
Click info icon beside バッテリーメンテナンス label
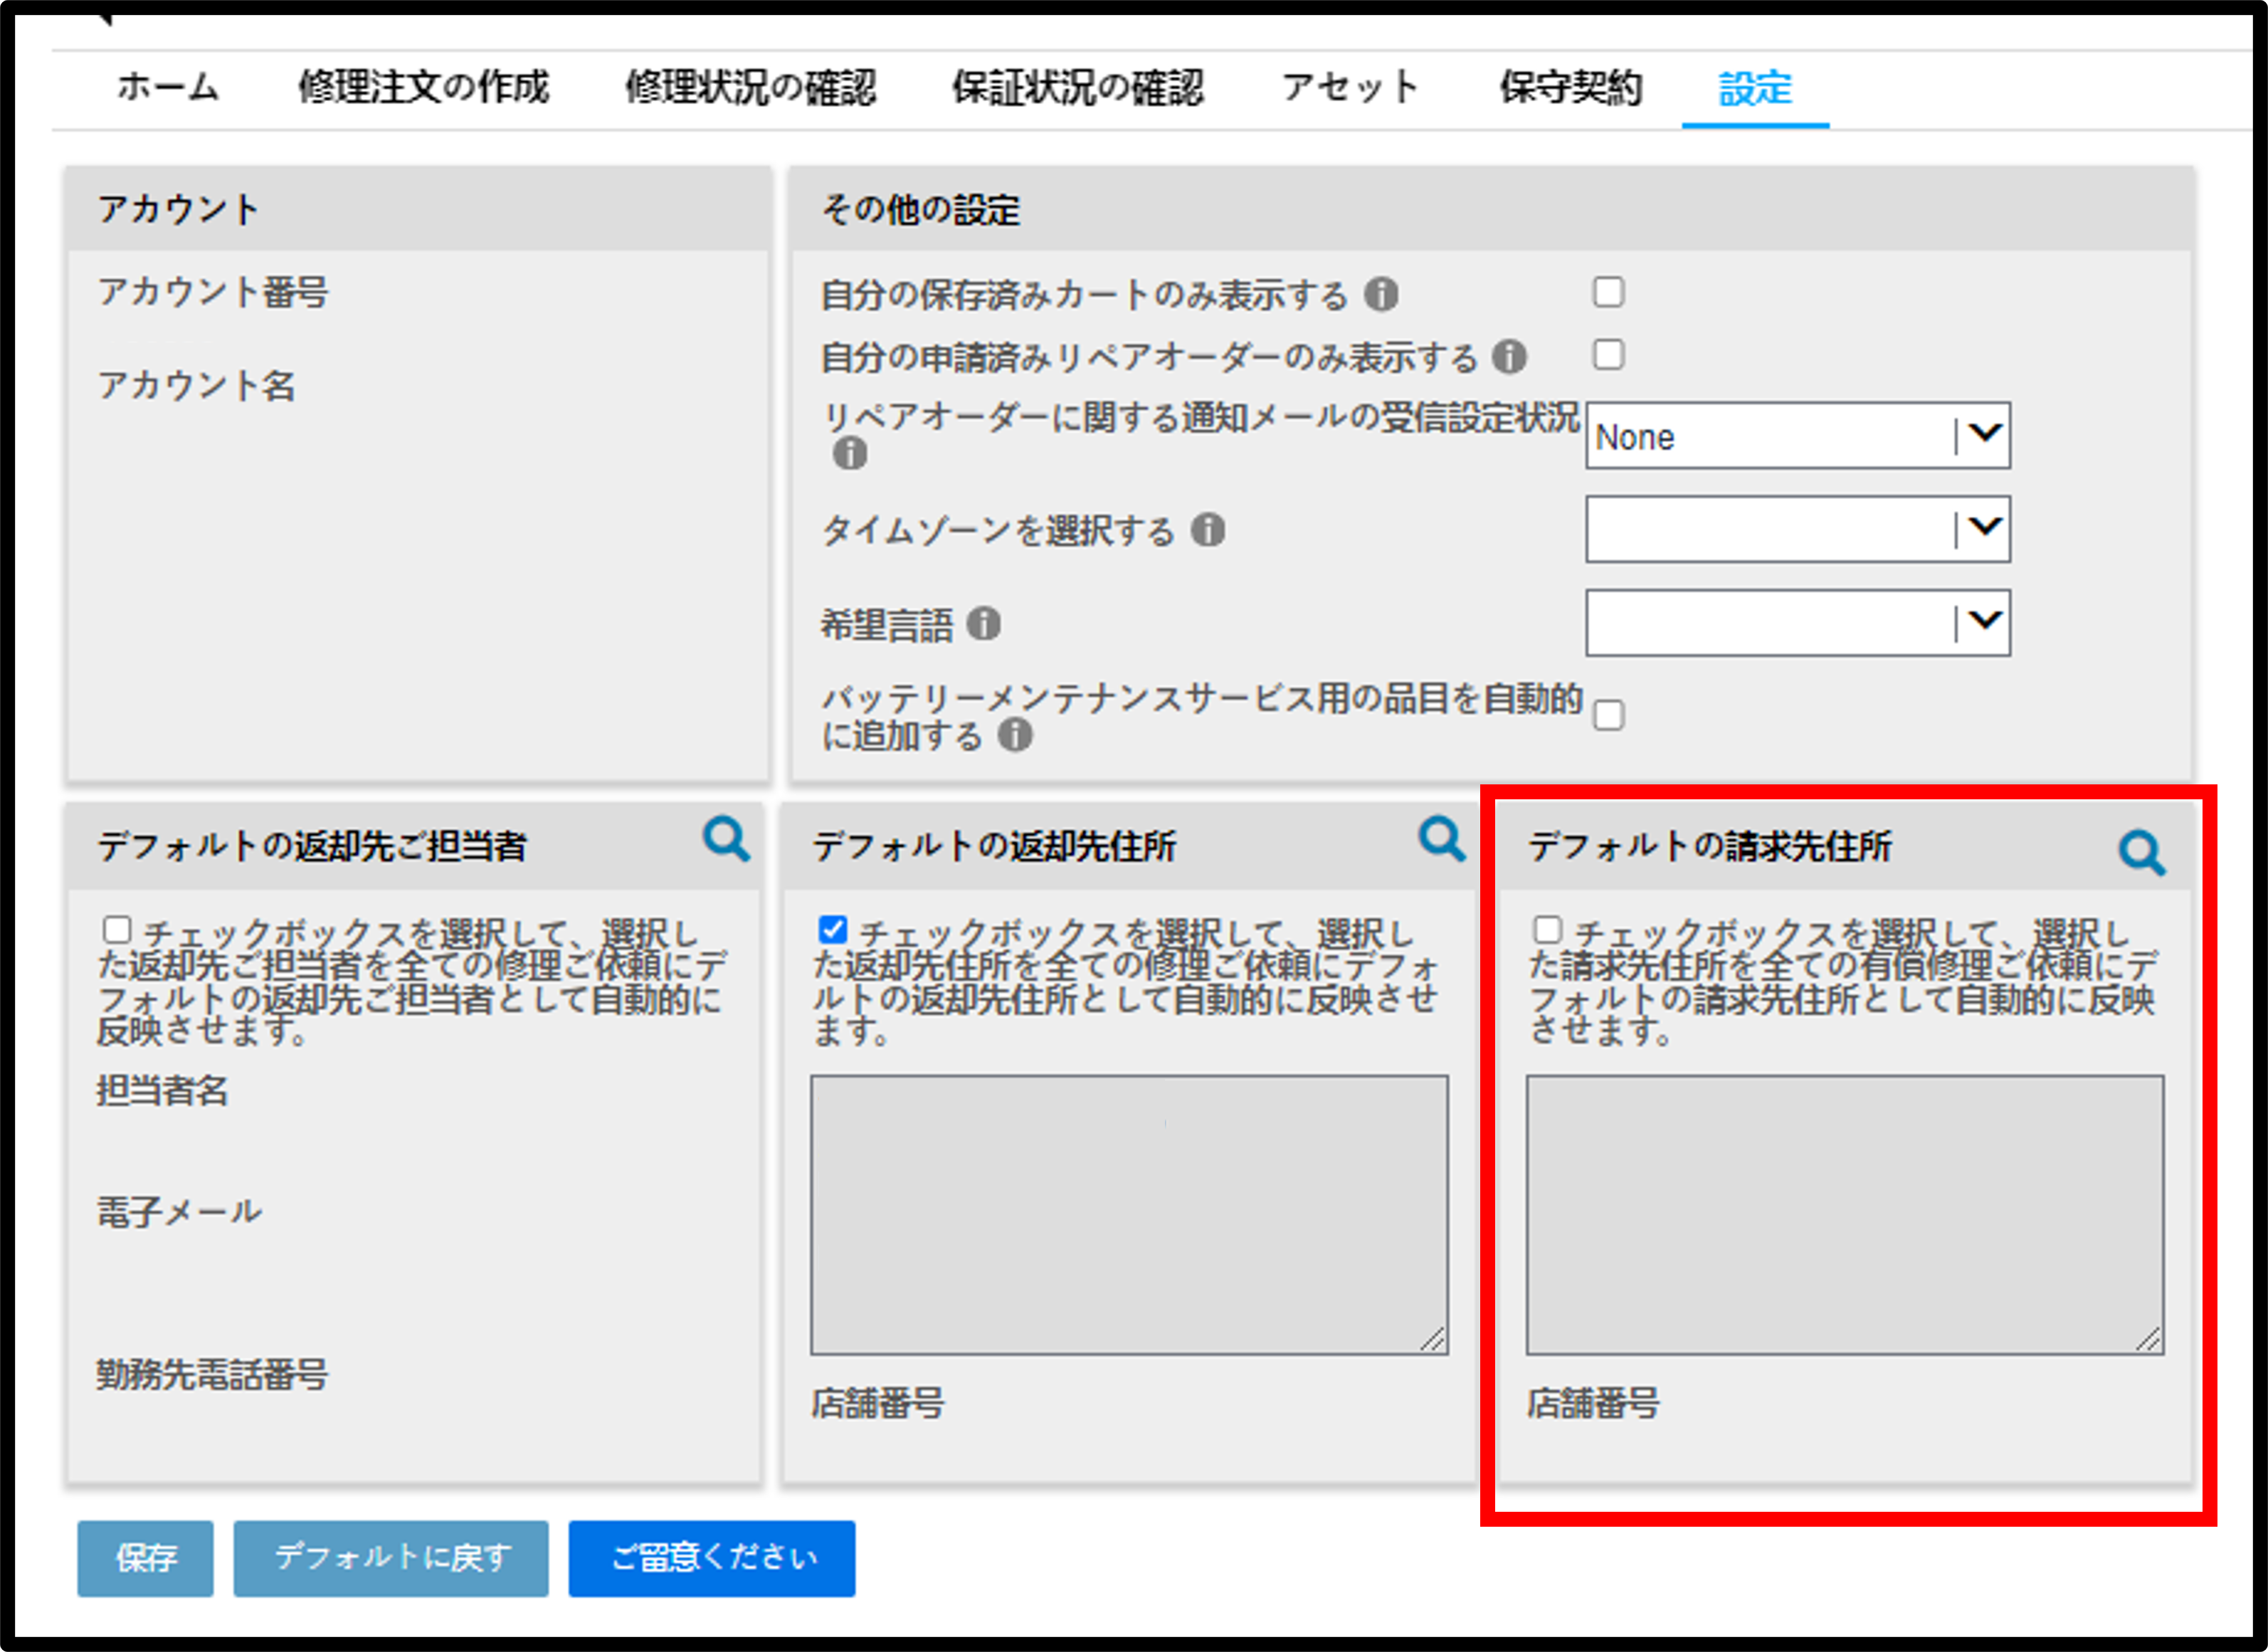click(1015, 735)
